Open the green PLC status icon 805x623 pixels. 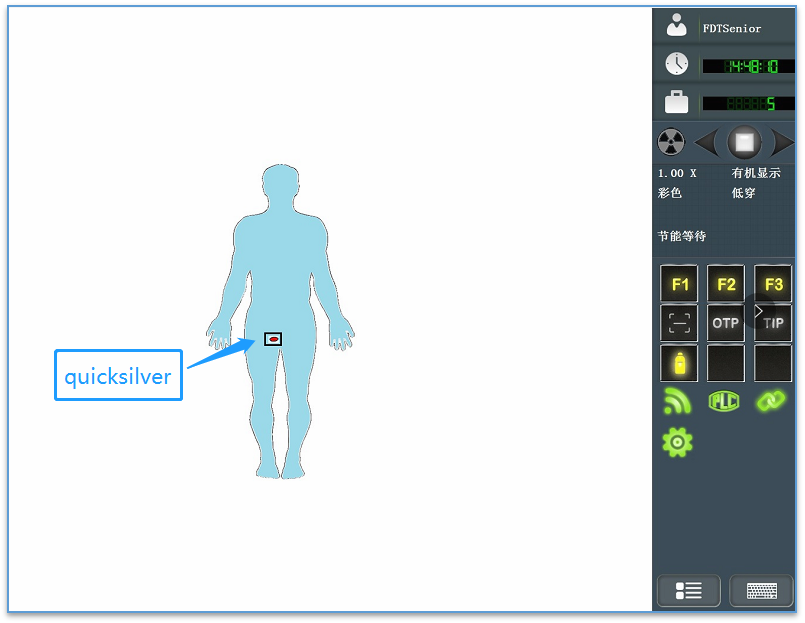(723, 401)
